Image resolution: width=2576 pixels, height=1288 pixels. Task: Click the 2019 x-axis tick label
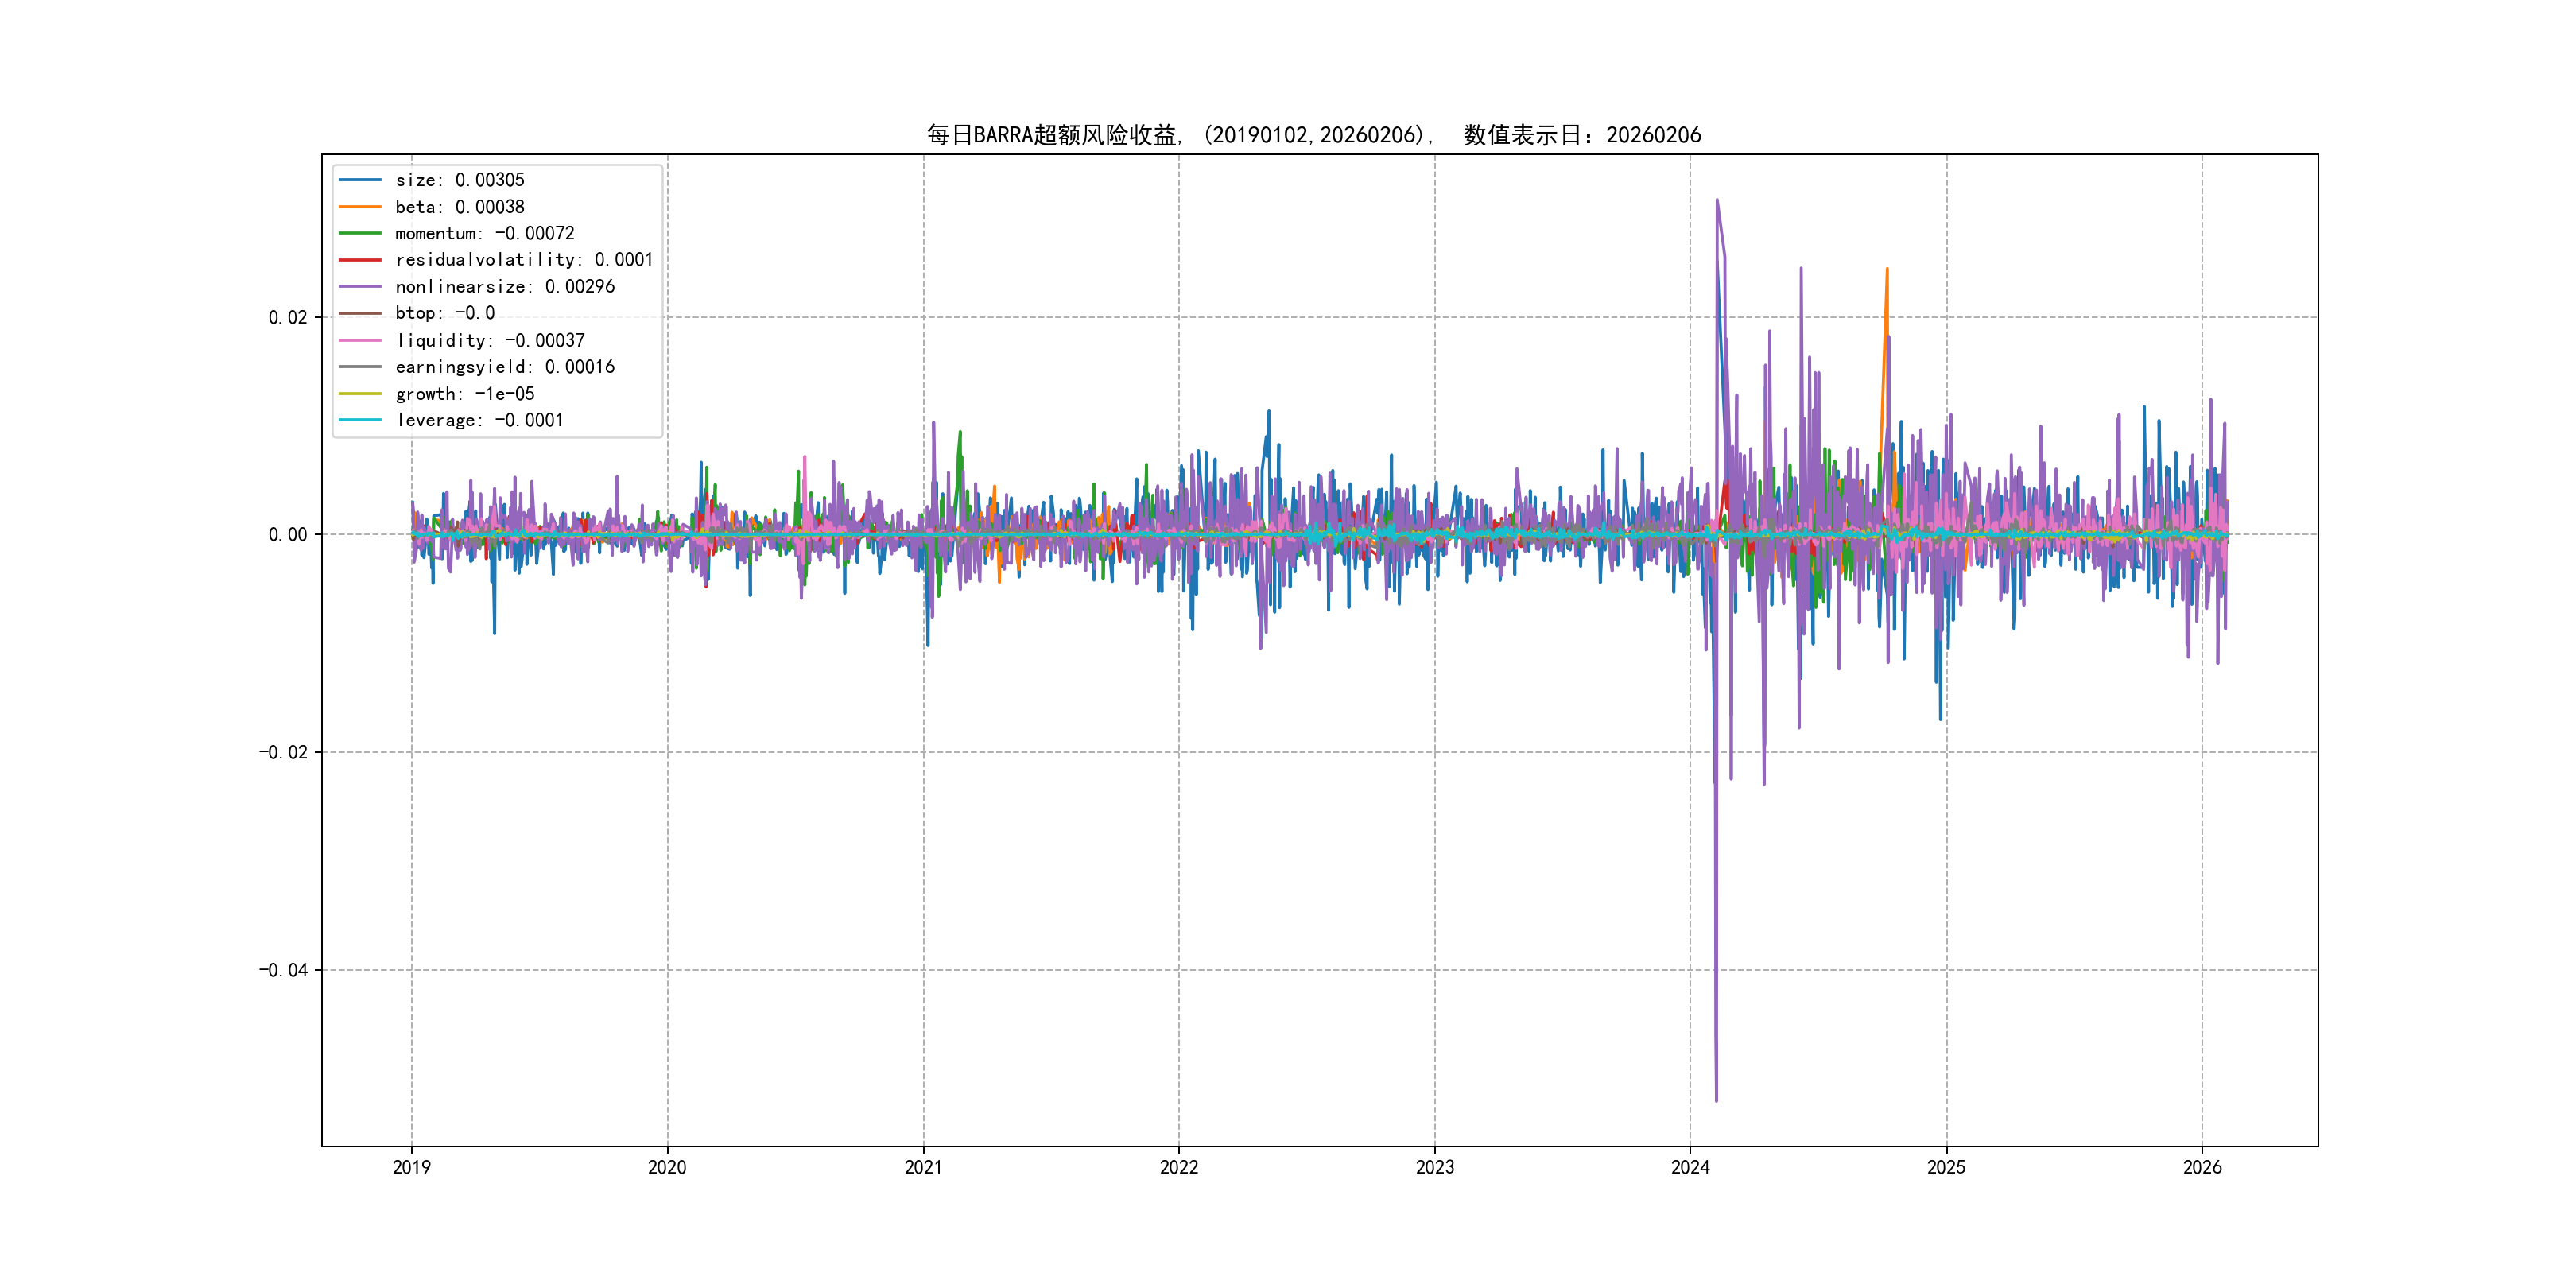click(411, 1167)
